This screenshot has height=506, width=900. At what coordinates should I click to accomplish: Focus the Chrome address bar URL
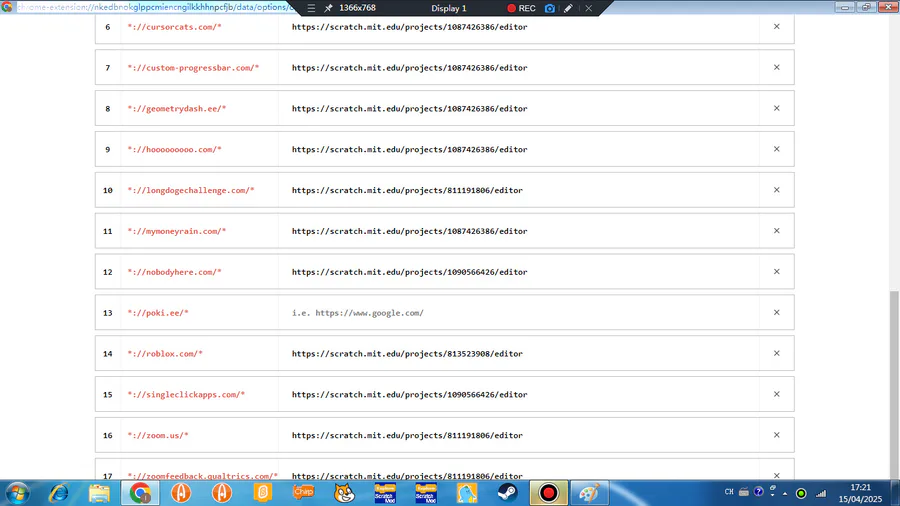155,7
